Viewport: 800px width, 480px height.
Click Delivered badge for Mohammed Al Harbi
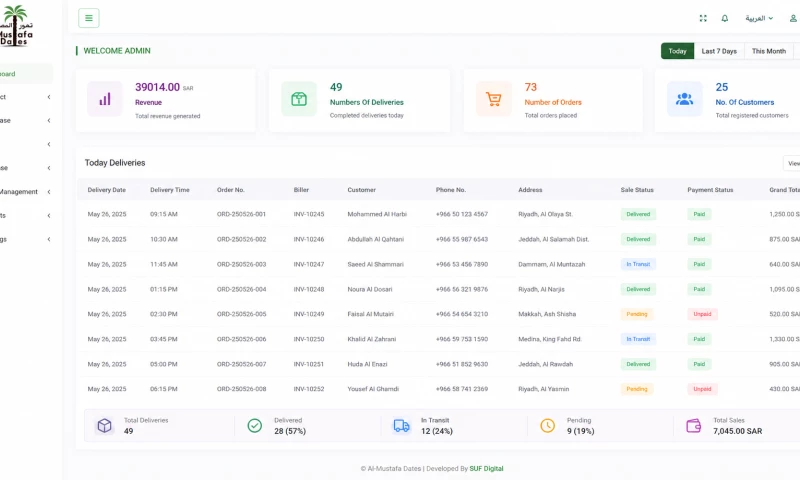point(638,214)
